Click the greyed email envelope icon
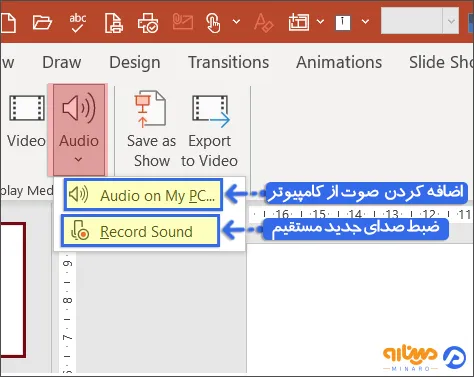This screenshot has width=474, height=377. [183, 22]
